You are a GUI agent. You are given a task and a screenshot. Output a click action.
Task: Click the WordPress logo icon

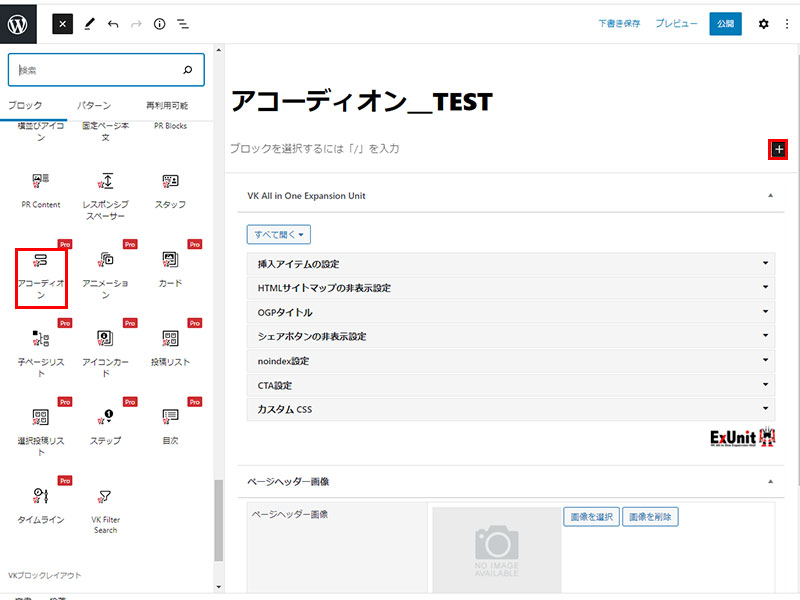pos(19,22)
